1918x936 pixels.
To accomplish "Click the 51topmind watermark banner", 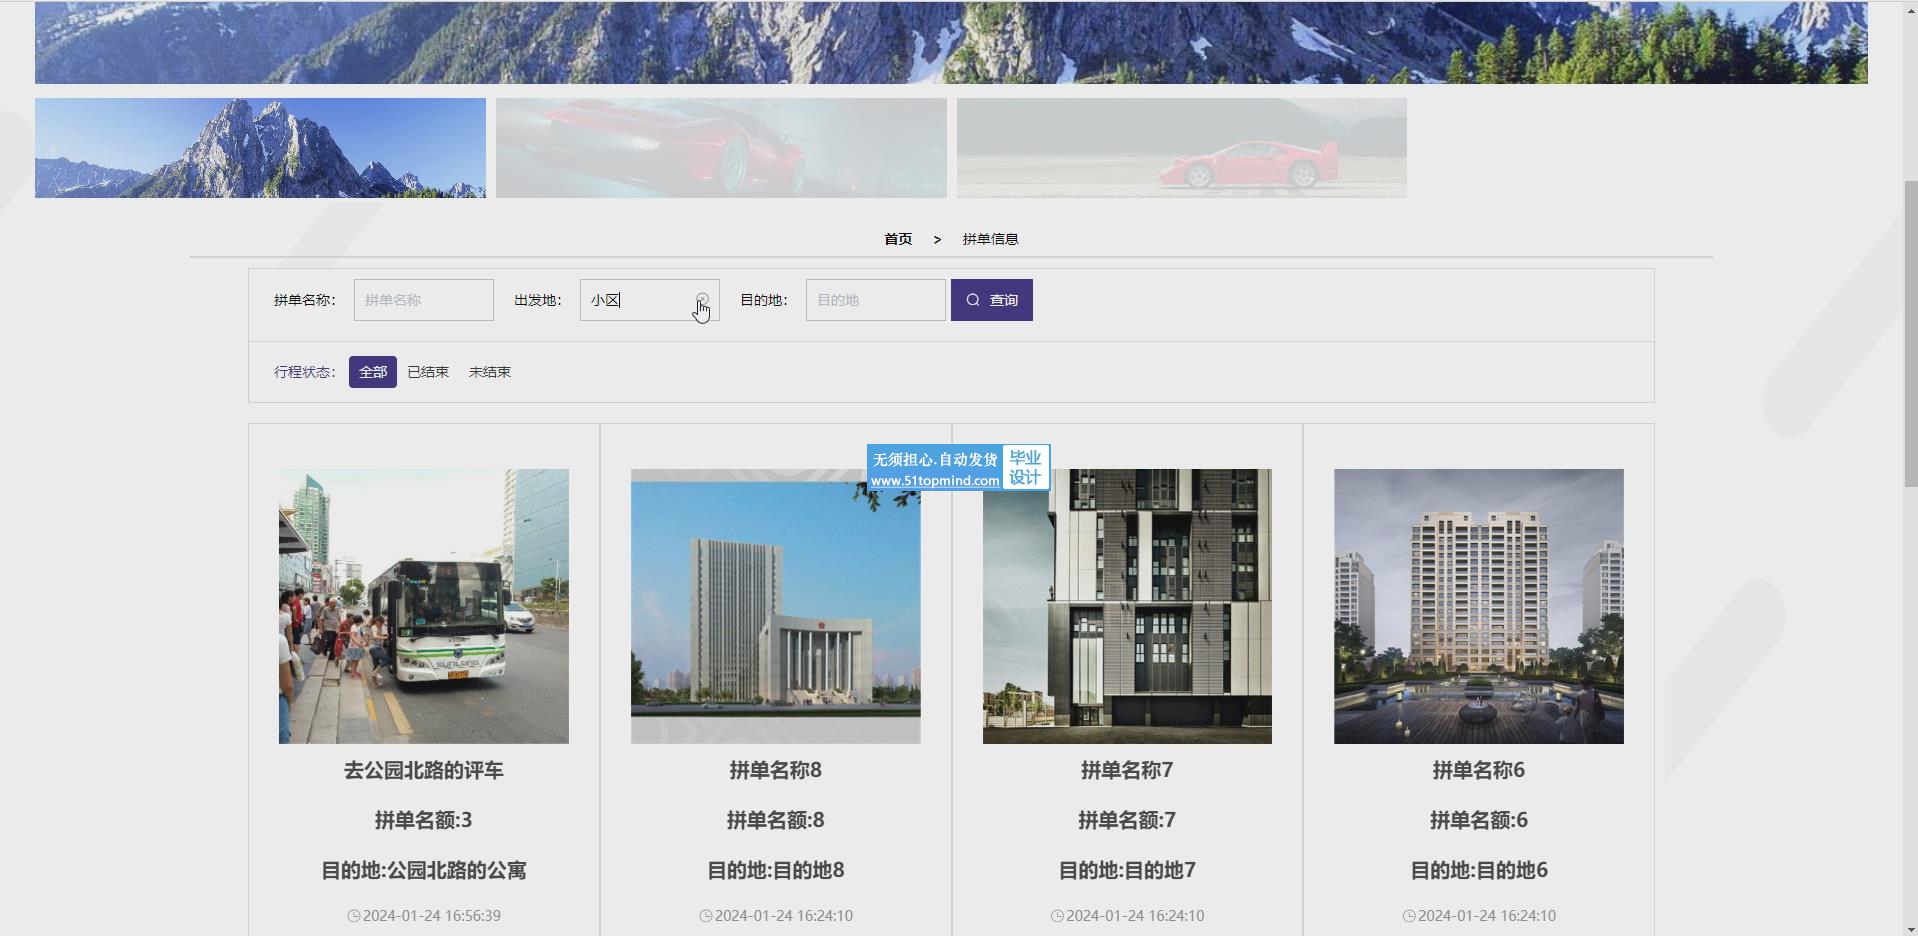I will pos(958,468).
